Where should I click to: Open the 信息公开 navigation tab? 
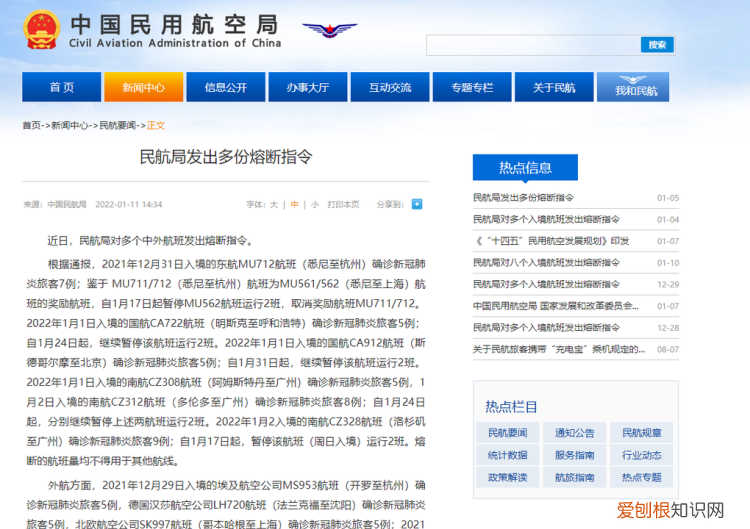tap(226, 87)
